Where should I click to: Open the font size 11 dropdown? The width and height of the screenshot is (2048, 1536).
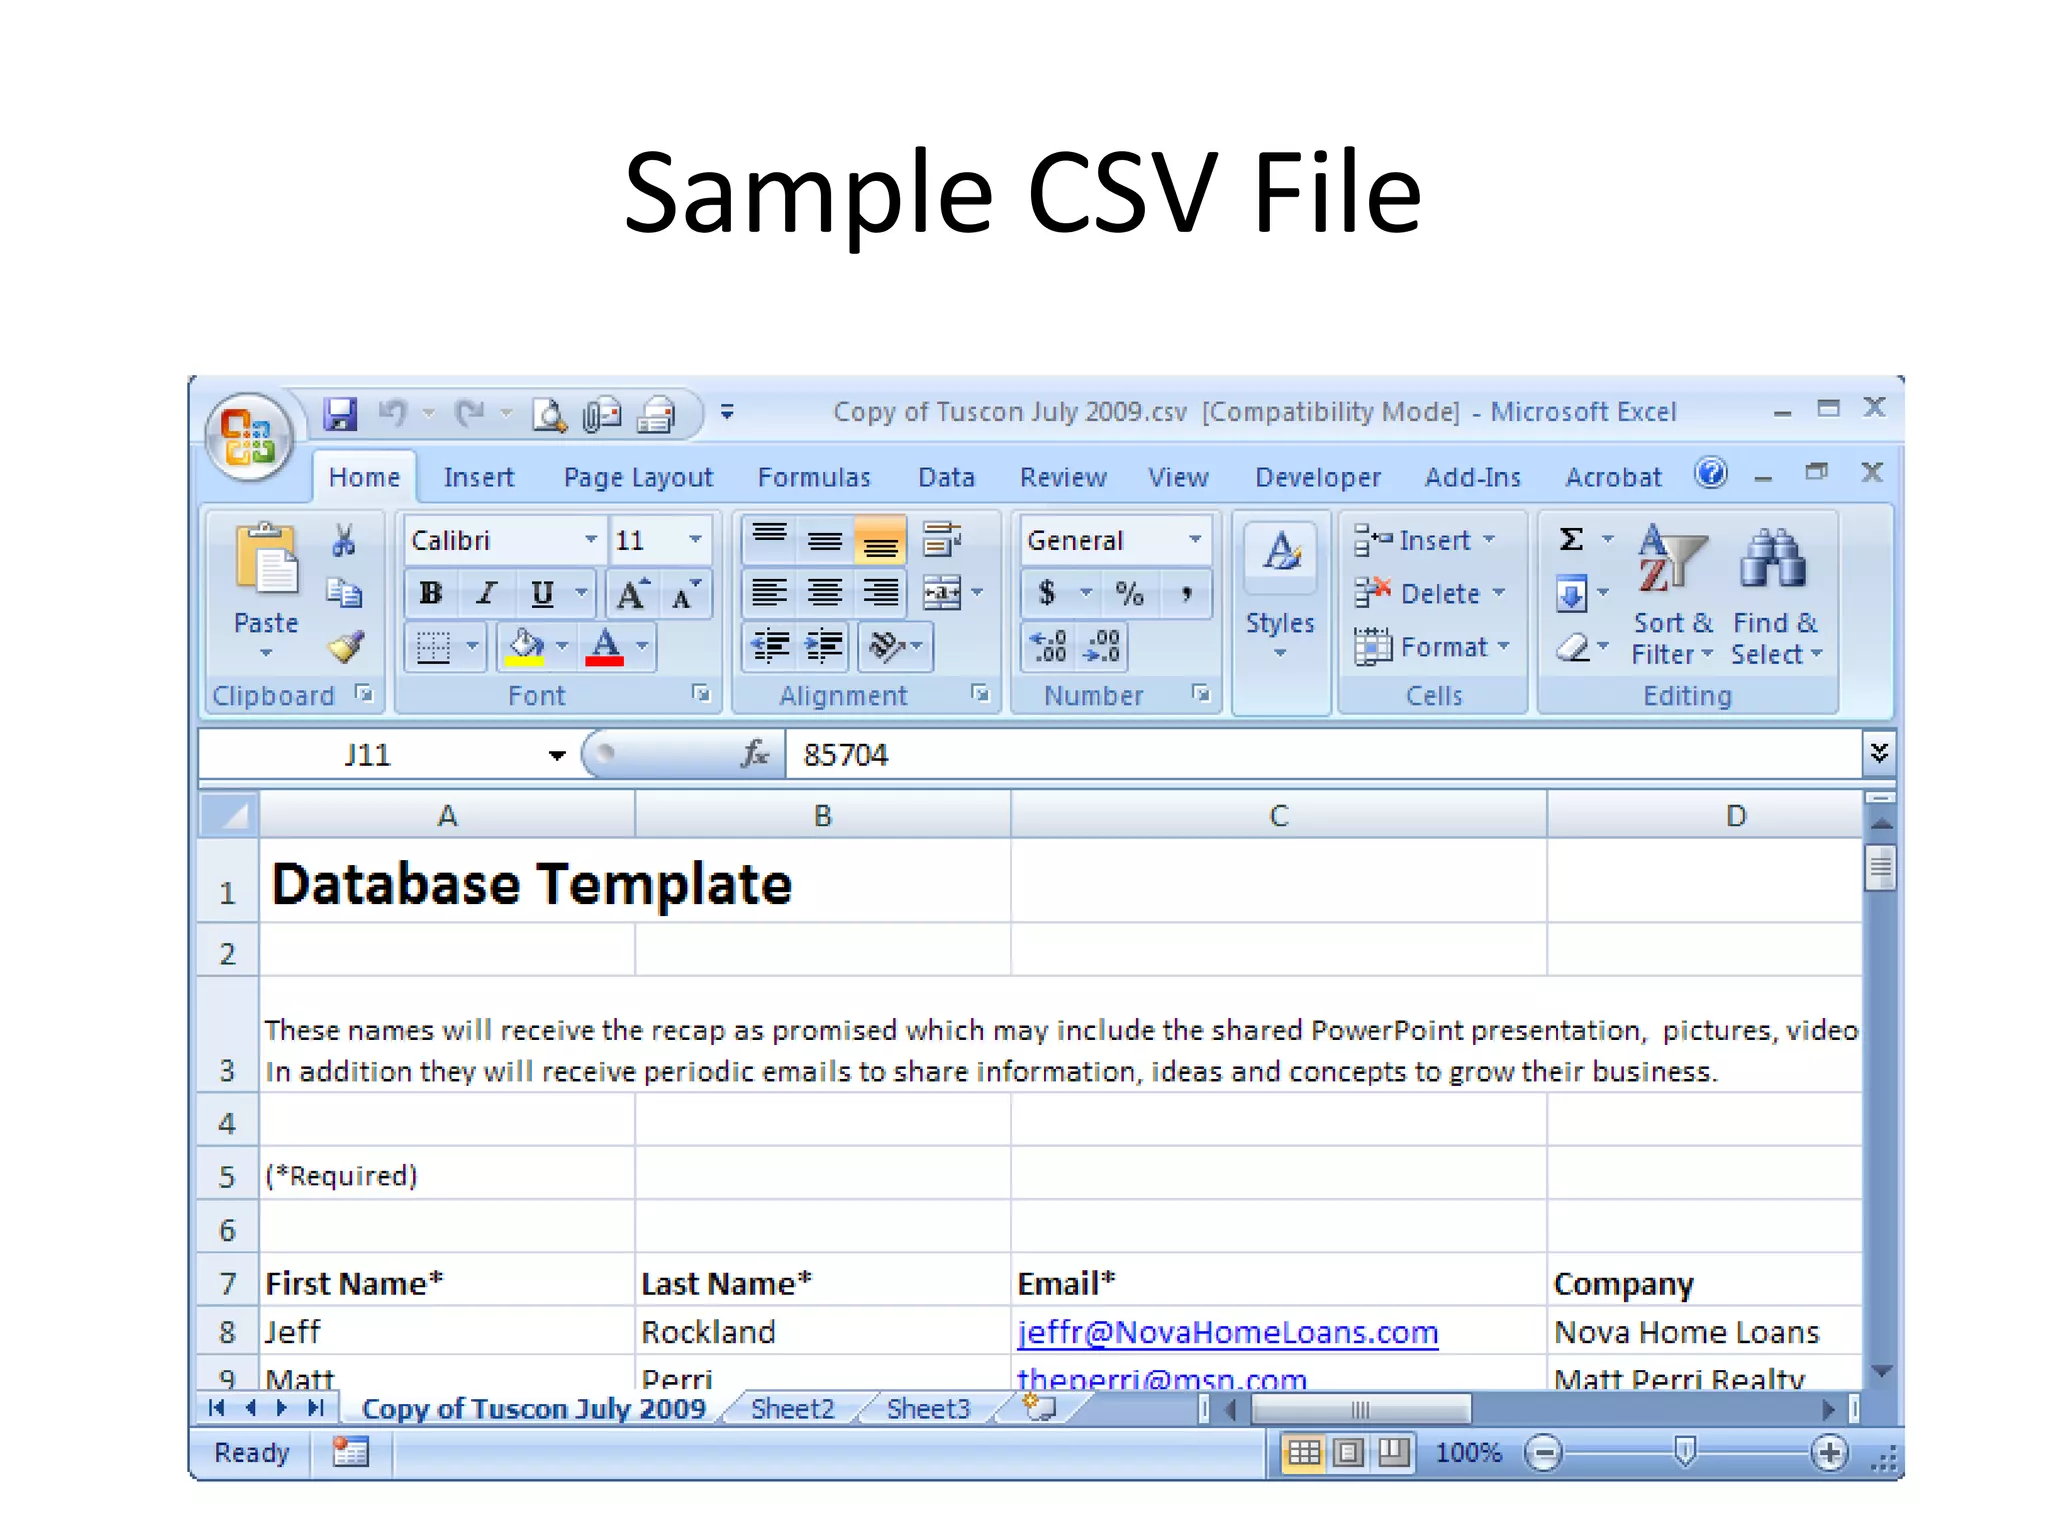pyautogui.click(x=695, y=540)
